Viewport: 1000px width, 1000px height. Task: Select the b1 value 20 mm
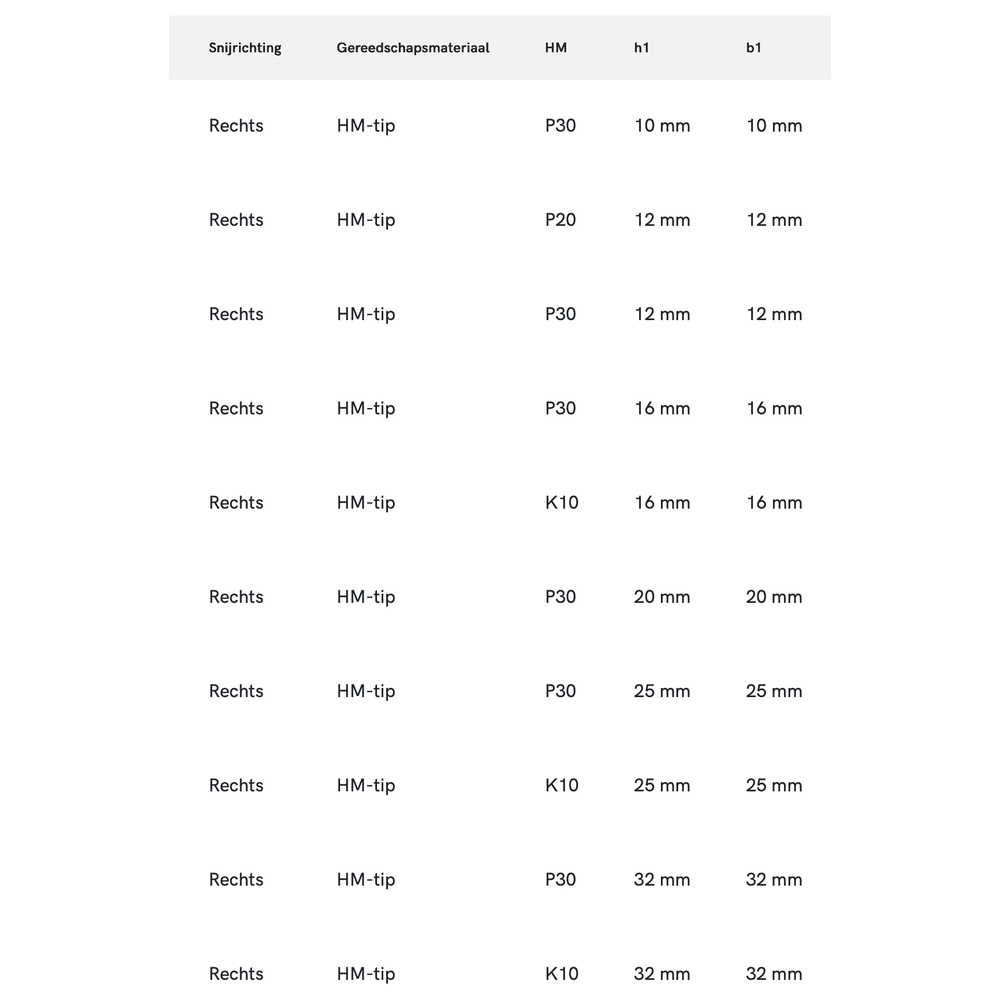tap(774, 597)
